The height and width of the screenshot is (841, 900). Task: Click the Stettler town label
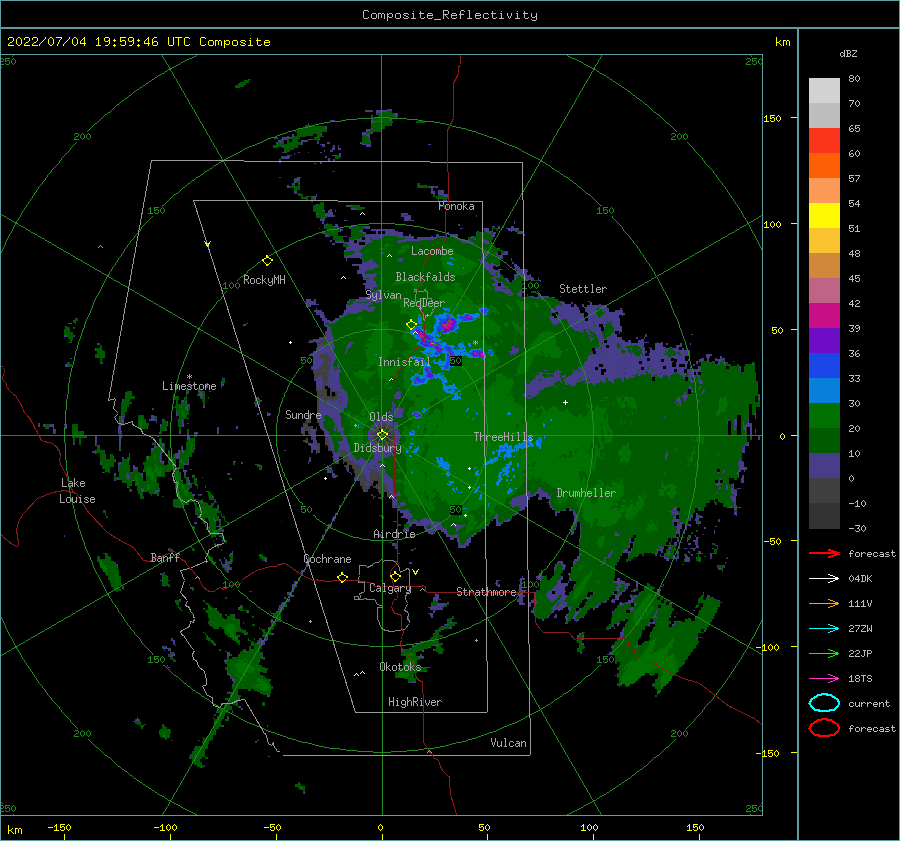point(583,289)
